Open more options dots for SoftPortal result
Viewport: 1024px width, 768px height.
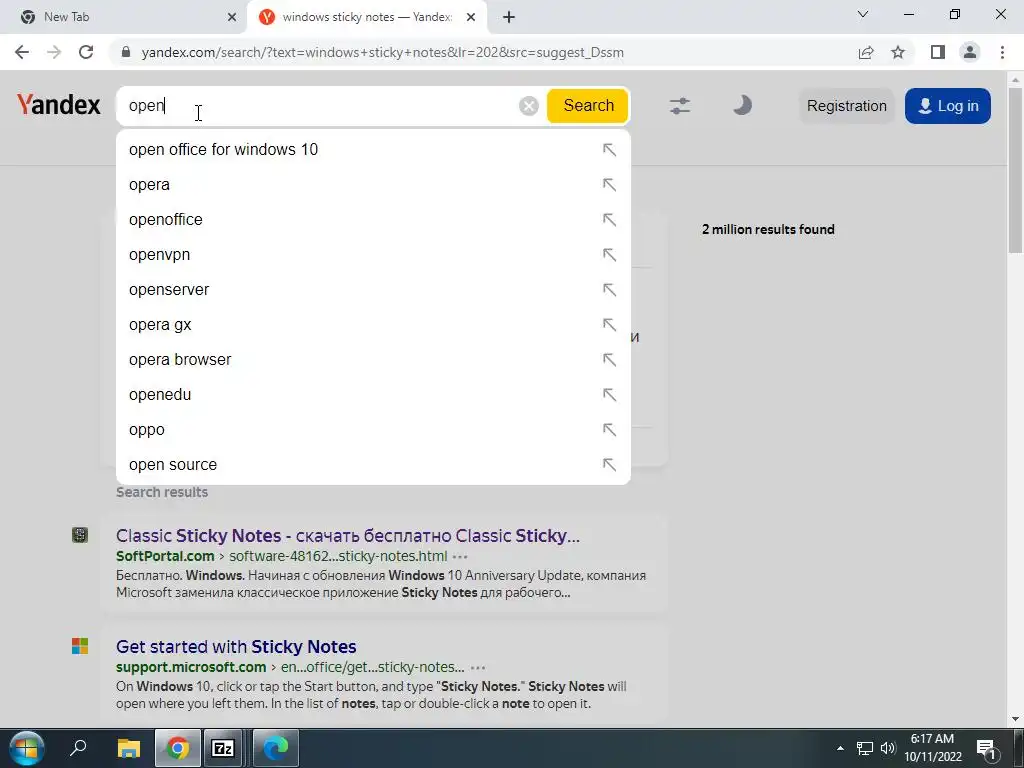[x=460, y=557]
